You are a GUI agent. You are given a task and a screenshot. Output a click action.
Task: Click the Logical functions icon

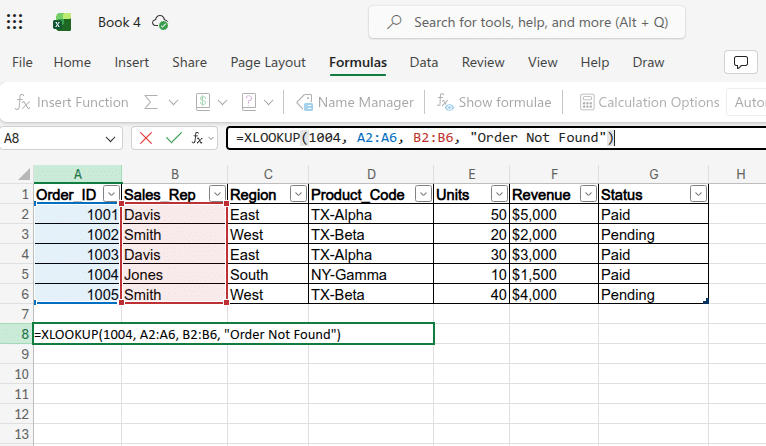(249, 102)
